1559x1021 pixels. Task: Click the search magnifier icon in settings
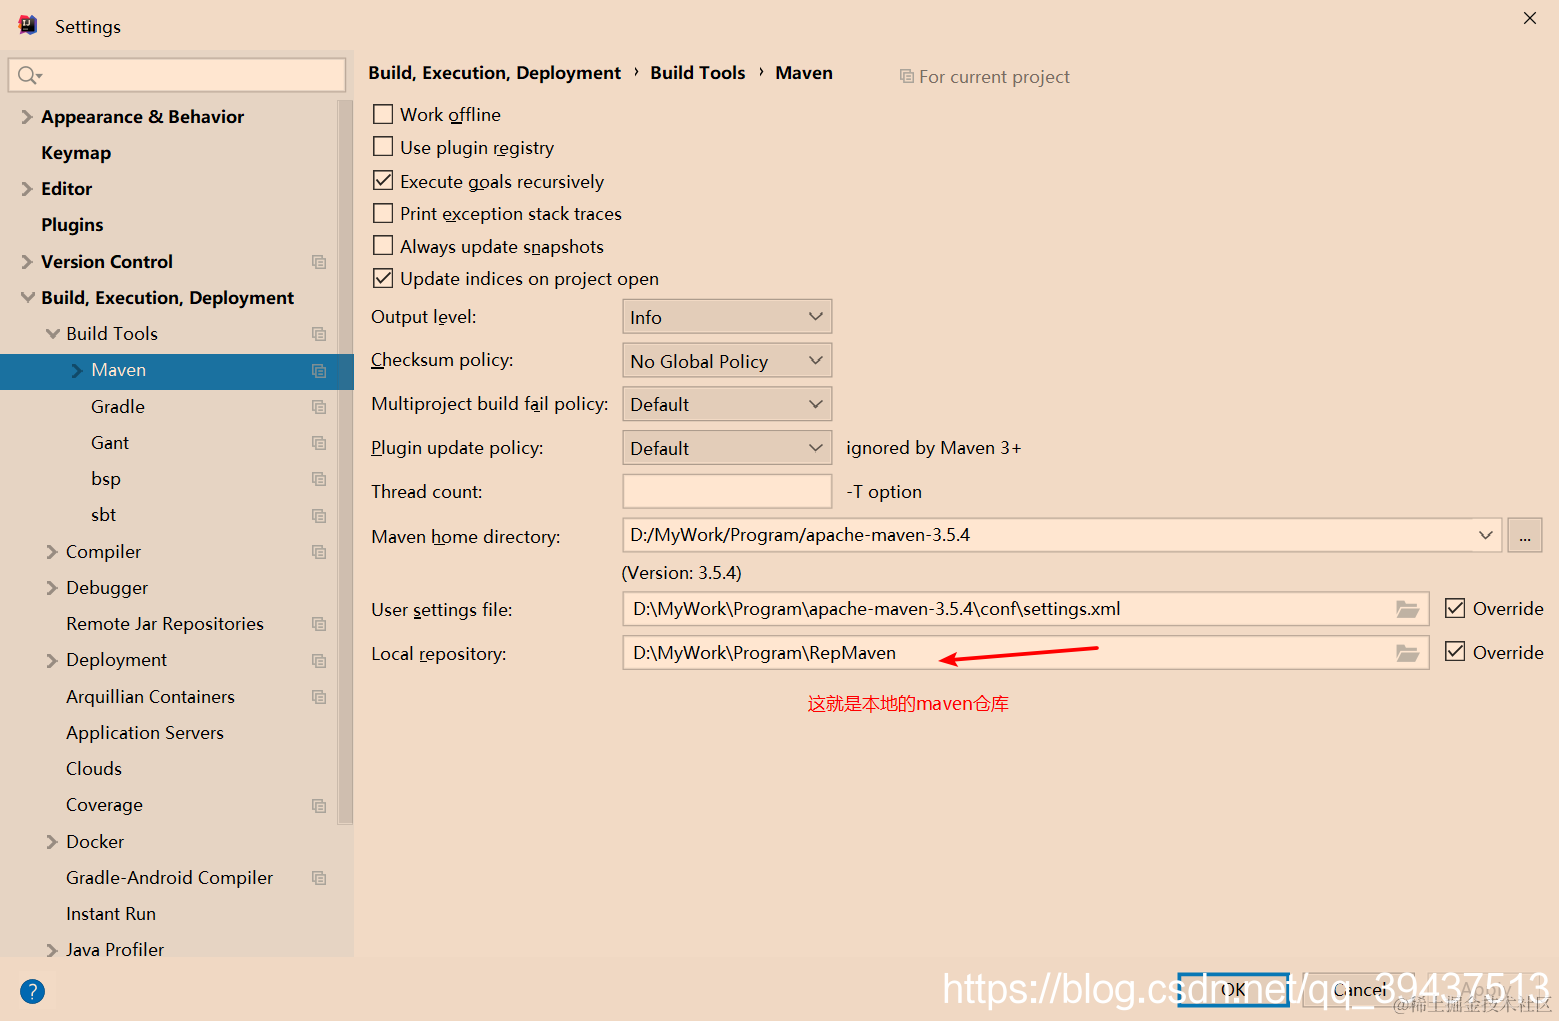point(28,75)
